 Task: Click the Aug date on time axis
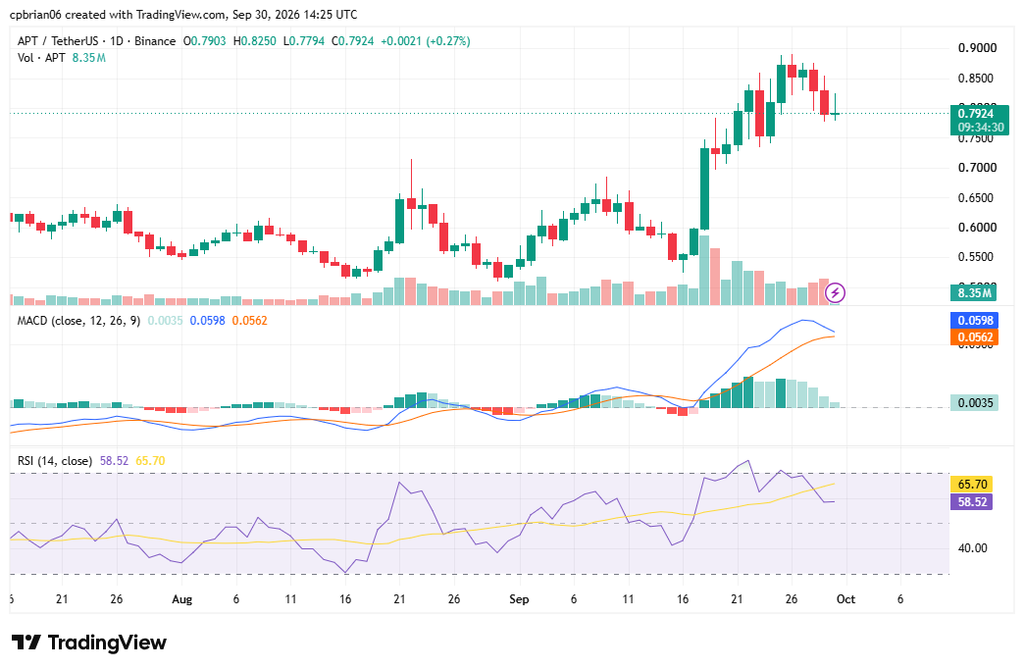[x=182, y=600]
